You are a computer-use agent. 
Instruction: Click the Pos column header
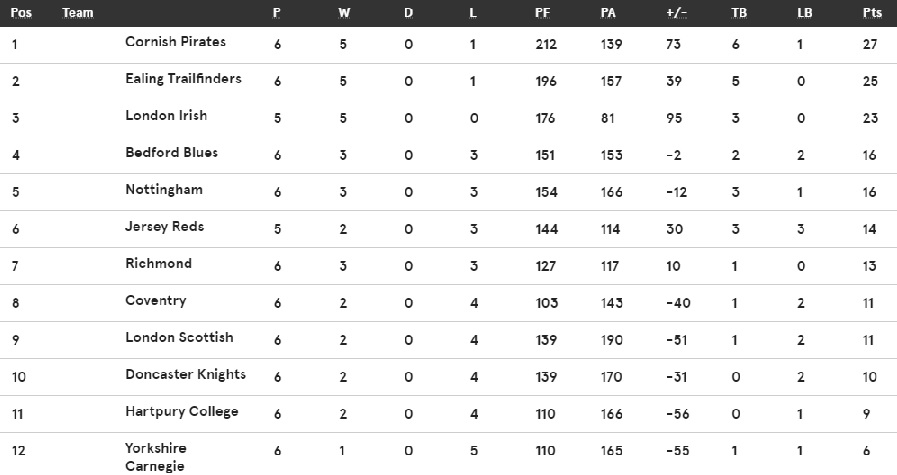pos(21,13)
